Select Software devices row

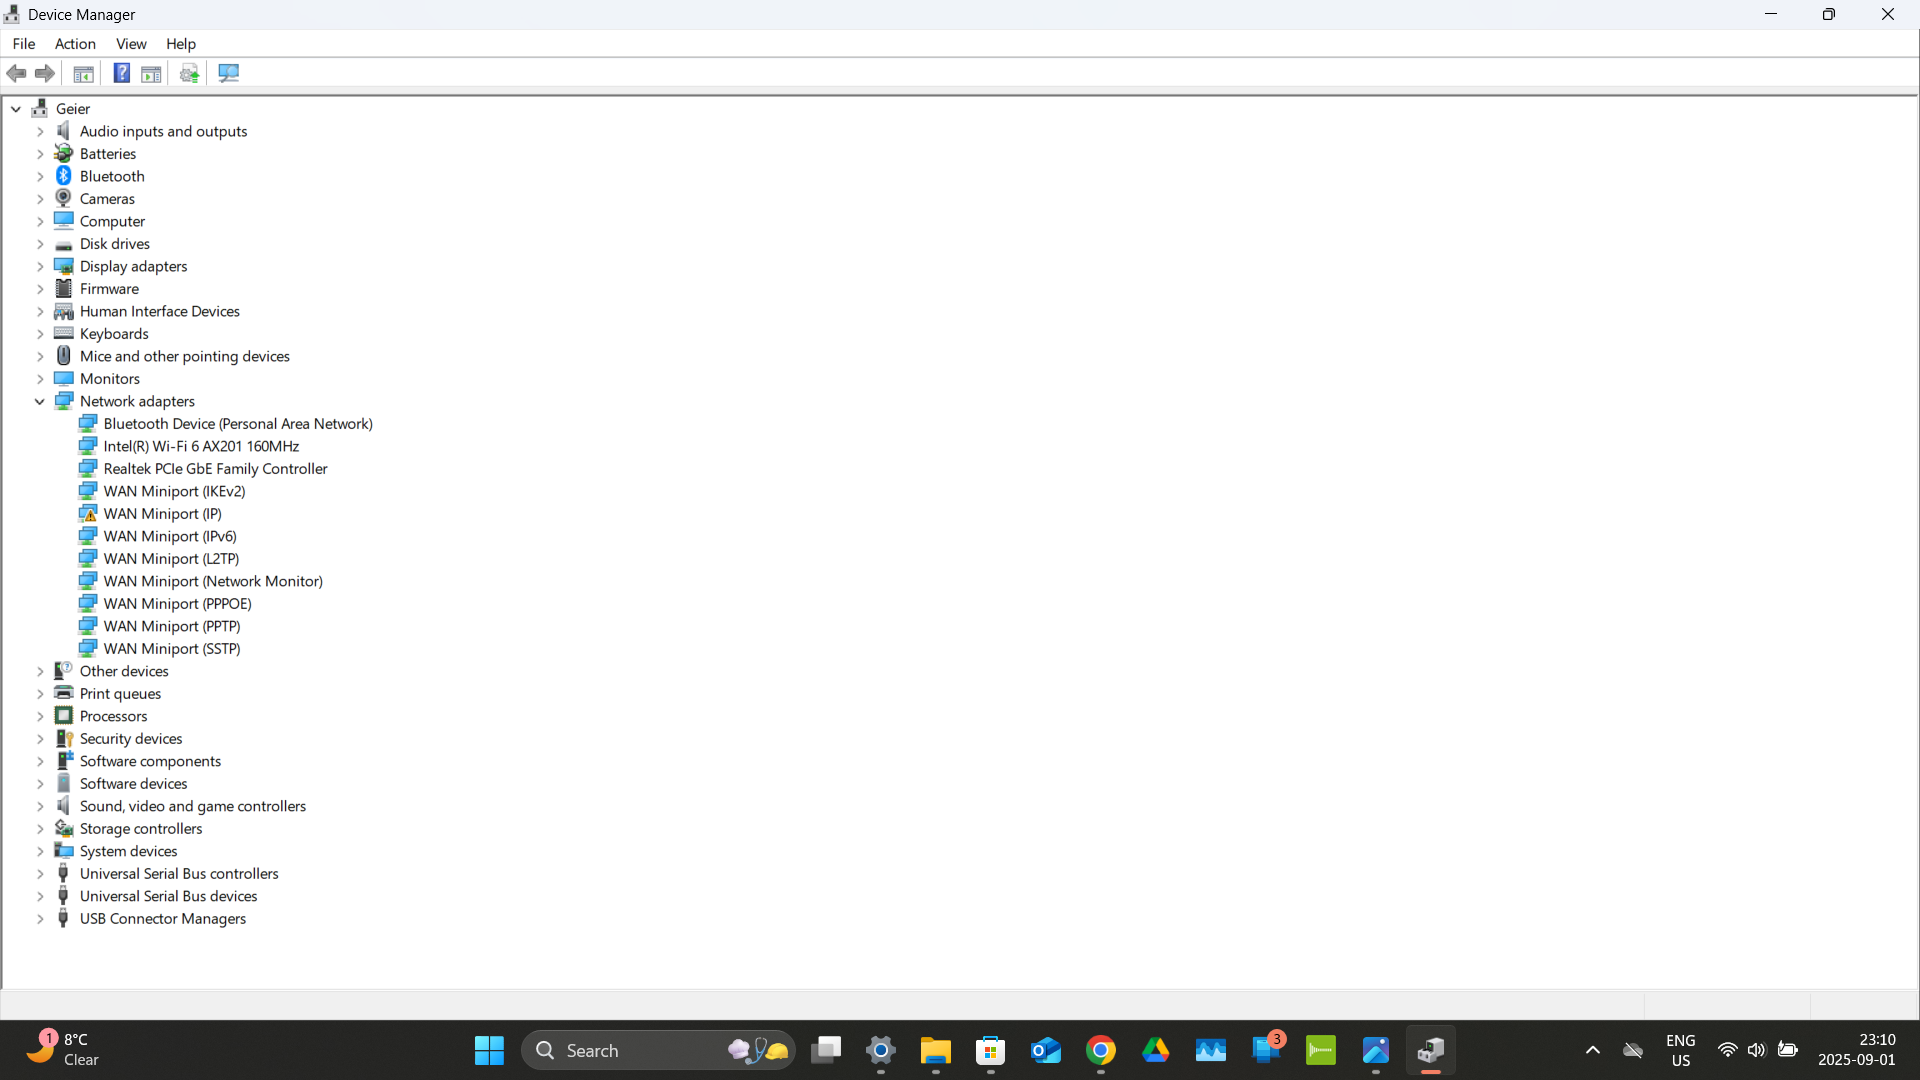tap(133, 783)
